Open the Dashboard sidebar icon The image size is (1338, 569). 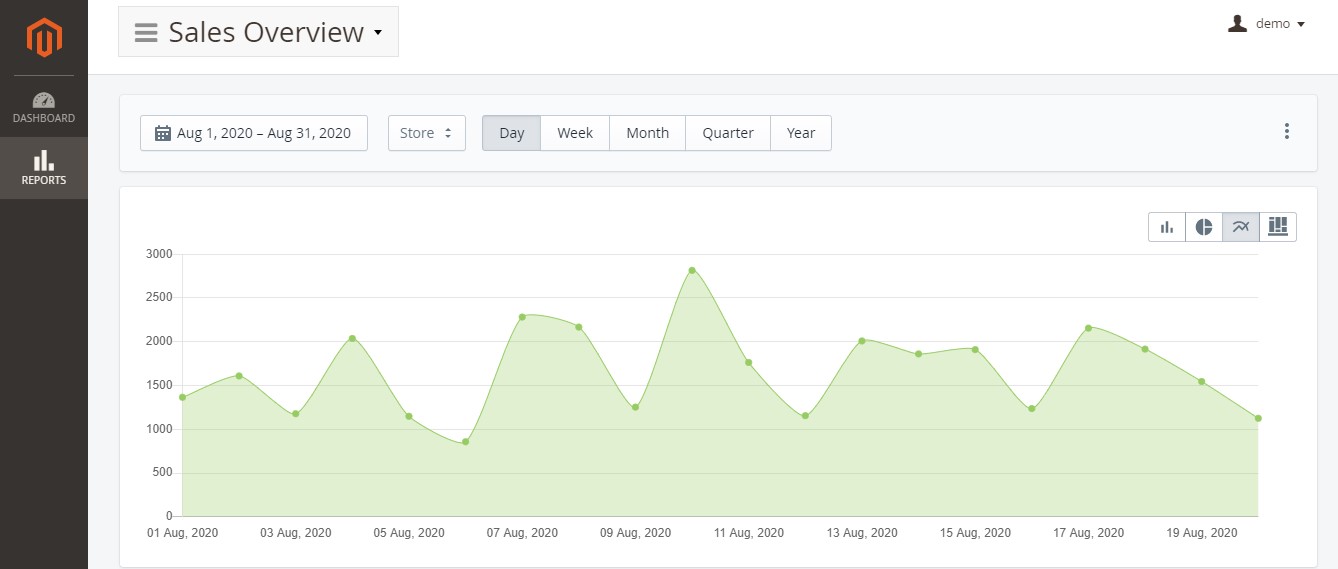click(44, 108)
